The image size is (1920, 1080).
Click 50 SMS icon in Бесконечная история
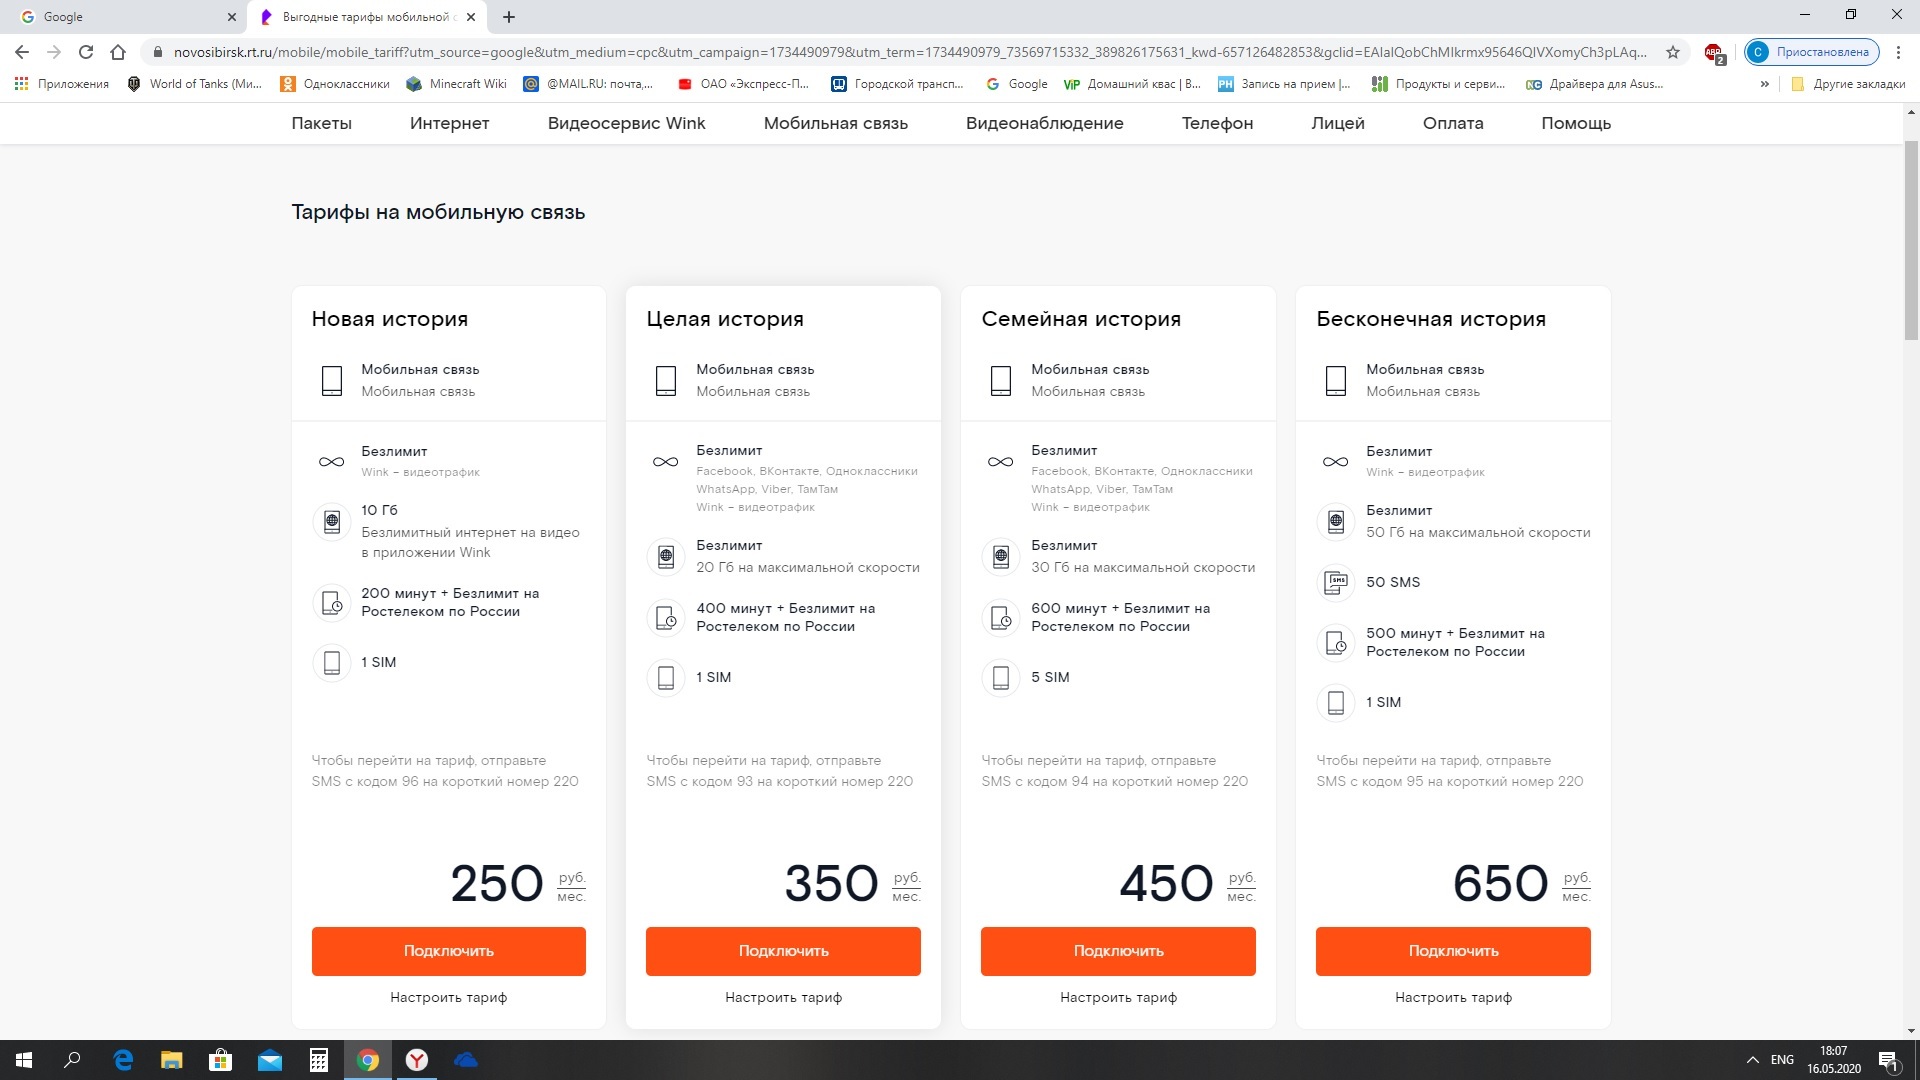point(1336,582)
